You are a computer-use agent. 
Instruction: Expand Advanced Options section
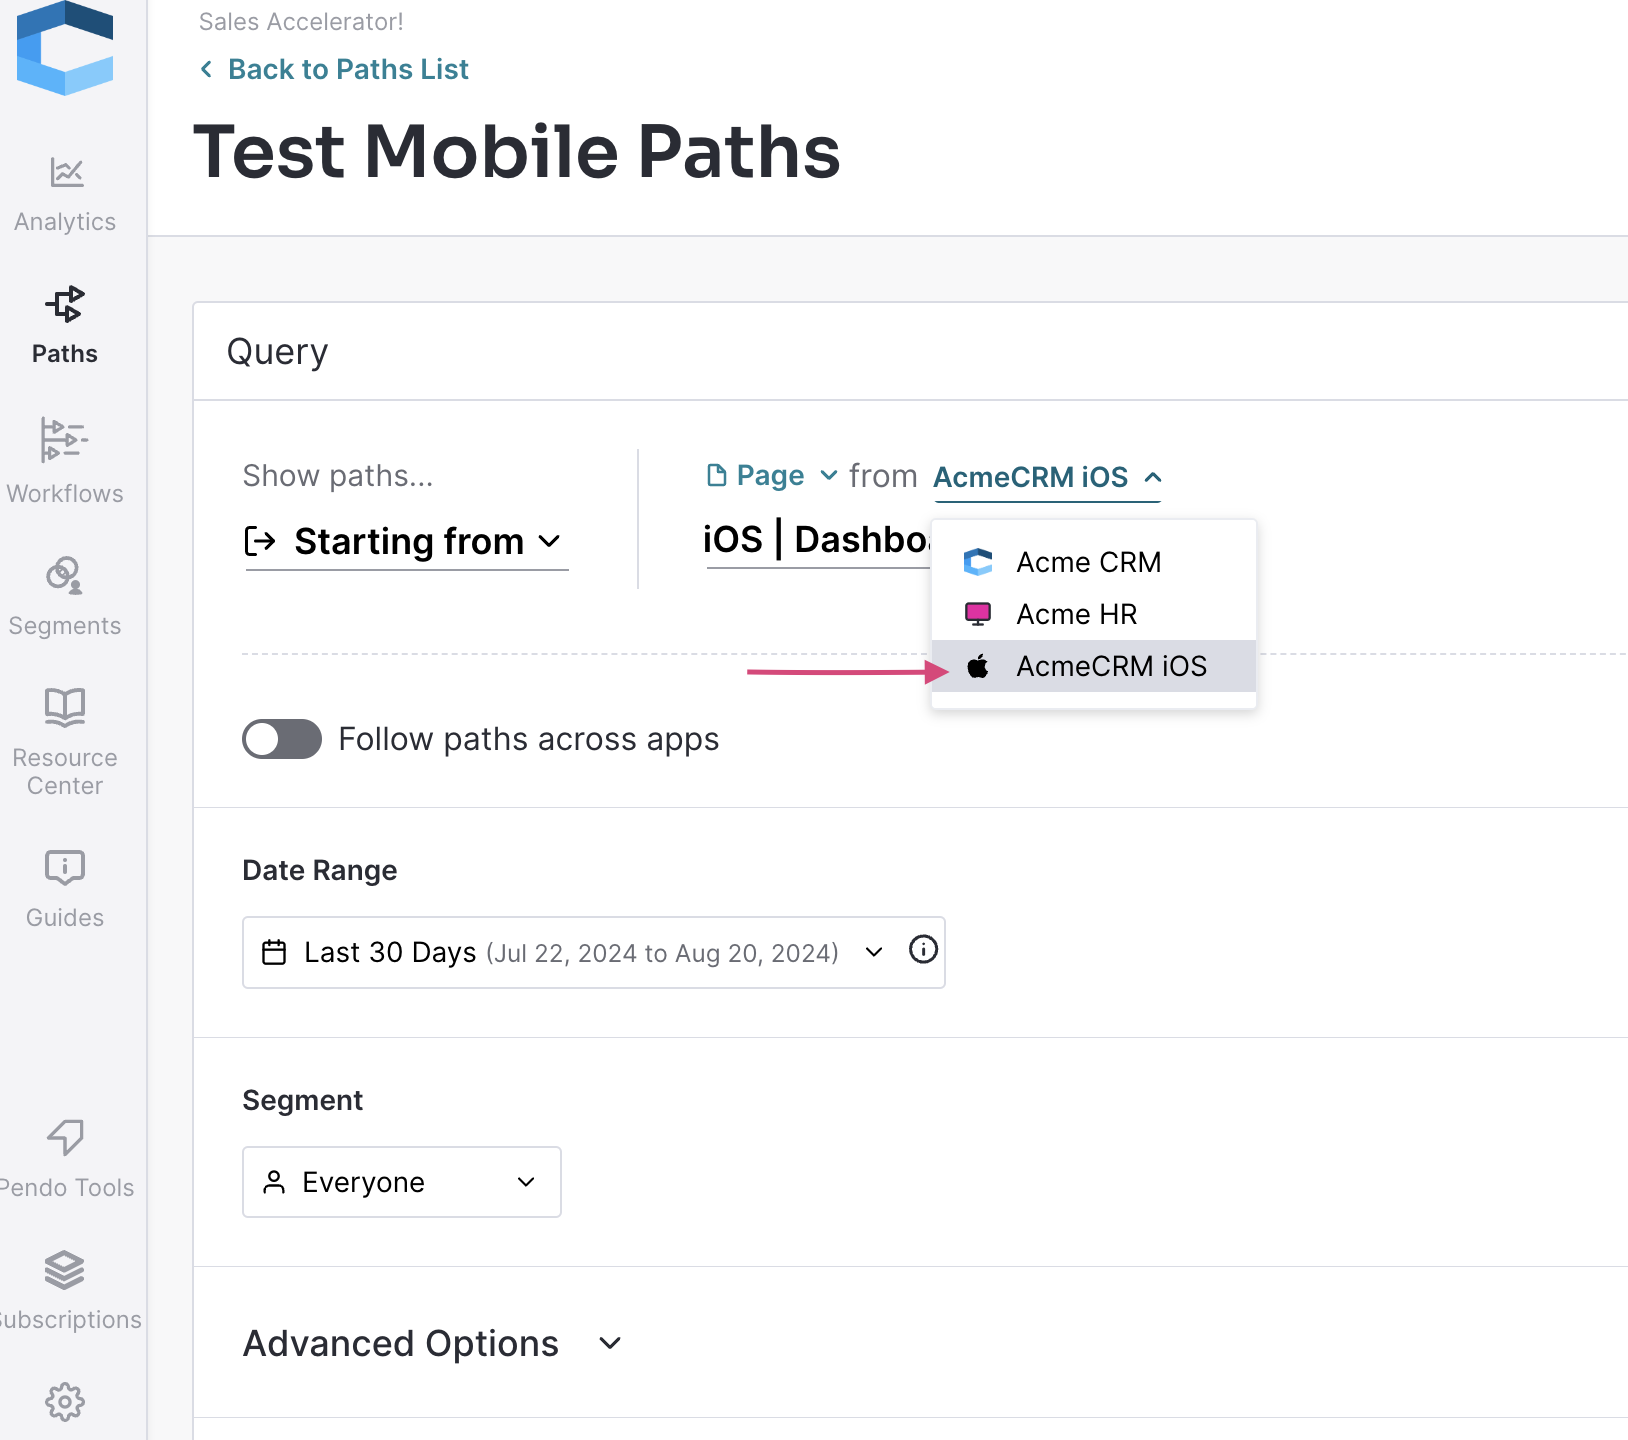coord(433,1343)
